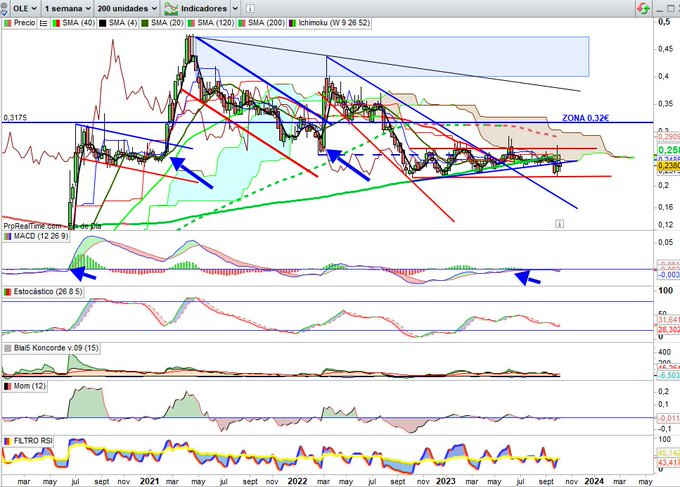Click the Indicadores chart icon
The width and height of the screenshot is (680, 487).
(171, 8)
